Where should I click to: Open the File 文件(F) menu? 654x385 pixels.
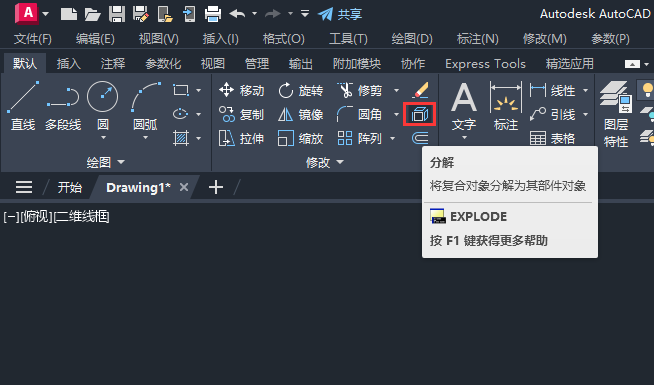33,39
